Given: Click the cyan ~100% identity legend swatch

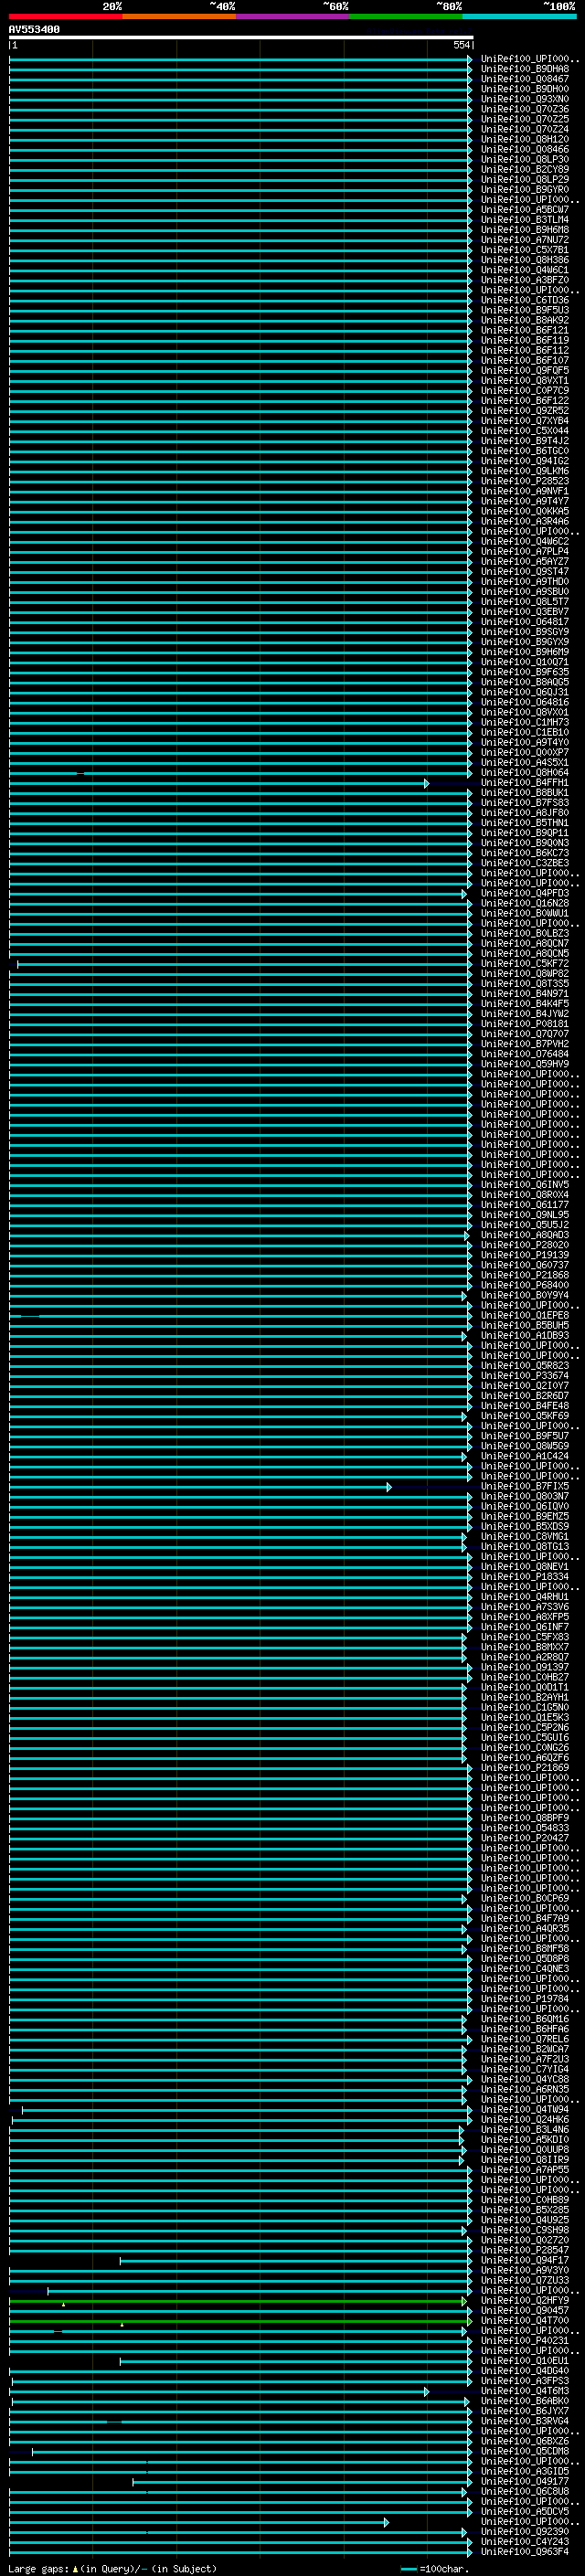Looking at the screenshot, I should (519, 16).
